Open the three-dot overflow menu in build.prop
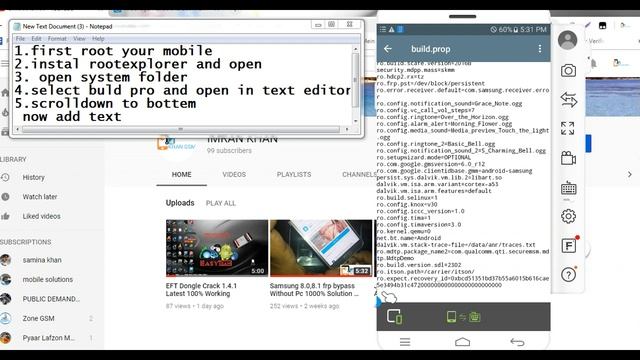 pyautogui.click(x=540, y=49)
